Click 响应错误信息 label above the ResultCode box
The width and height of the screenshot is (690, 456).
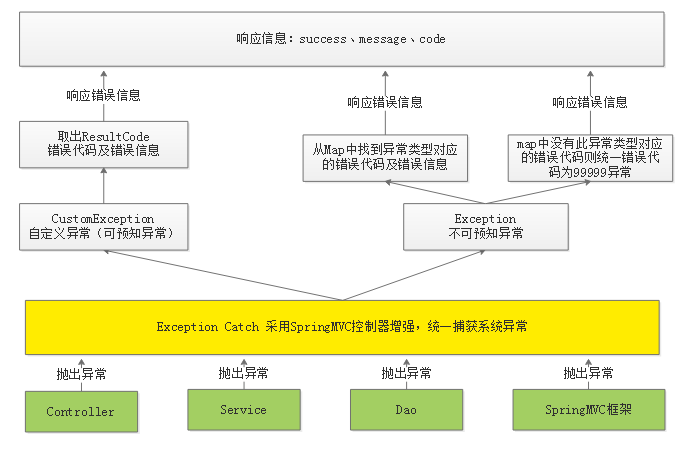click(x=103, y=96)
